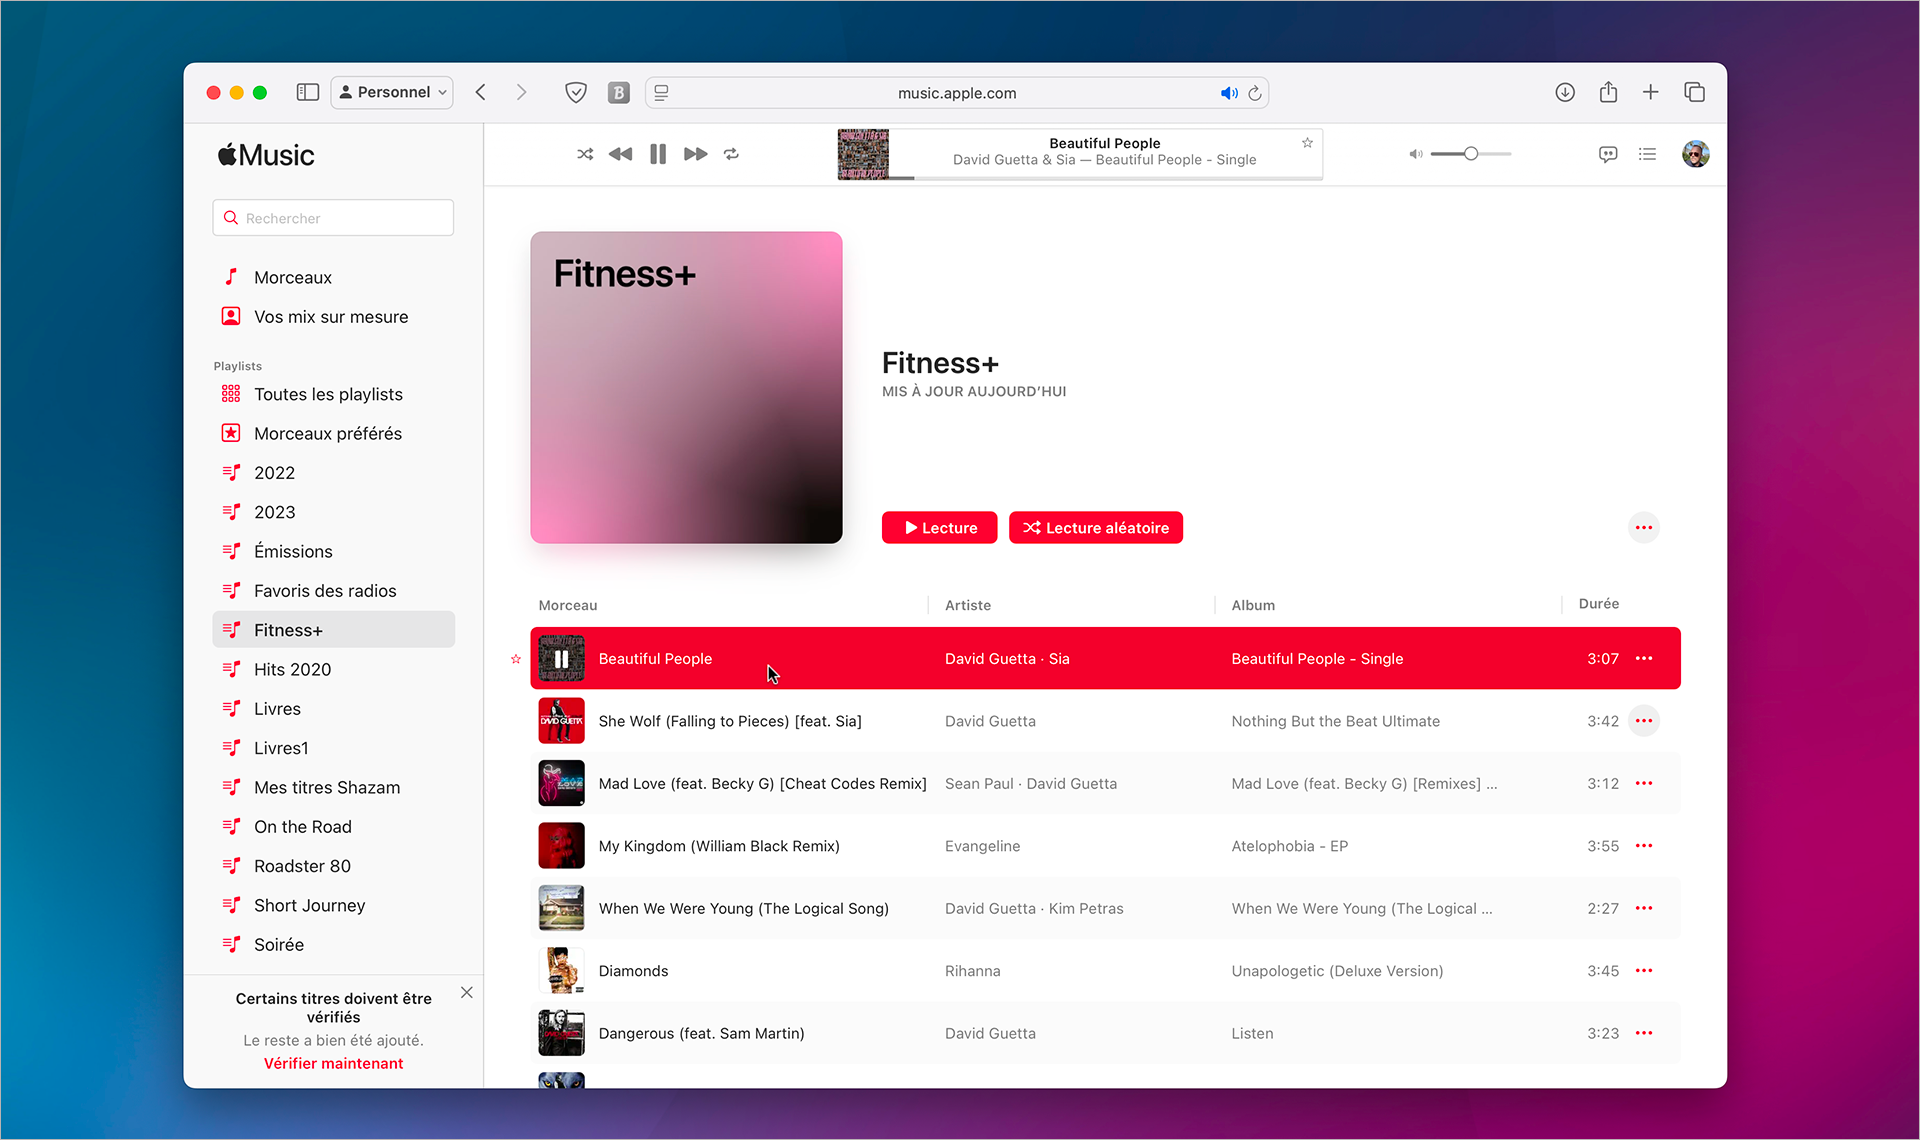Open the lyrics panel icon
Viewport: 1920px width, 1140px height.
1608,154
